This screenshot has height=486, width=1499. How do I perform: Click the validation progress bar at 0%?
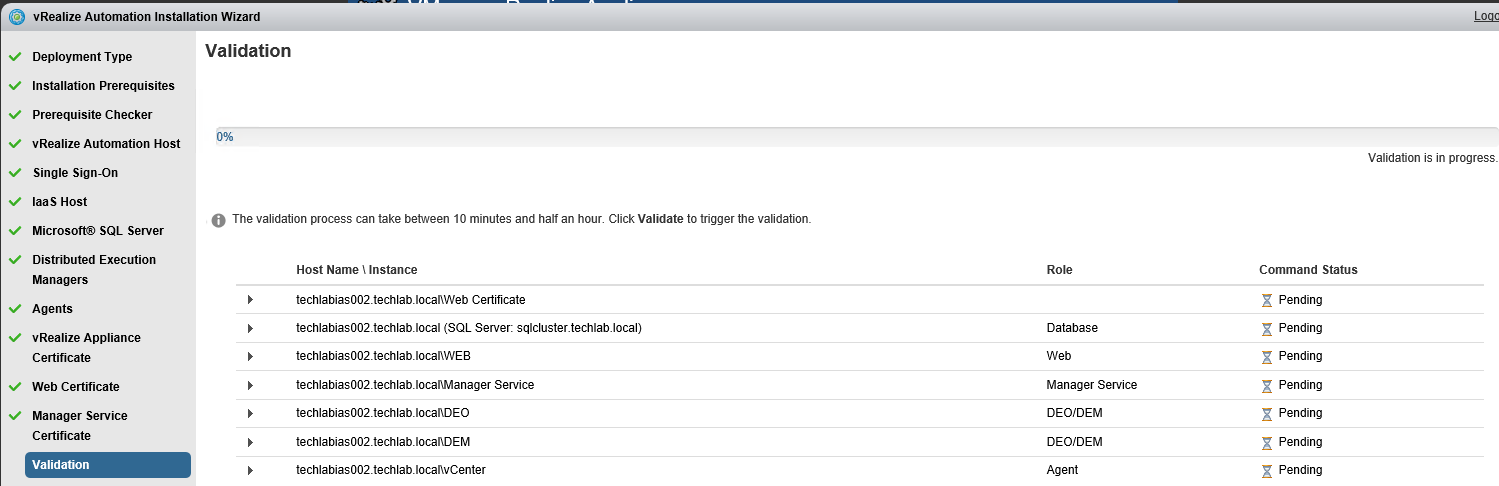coord(857,137)
